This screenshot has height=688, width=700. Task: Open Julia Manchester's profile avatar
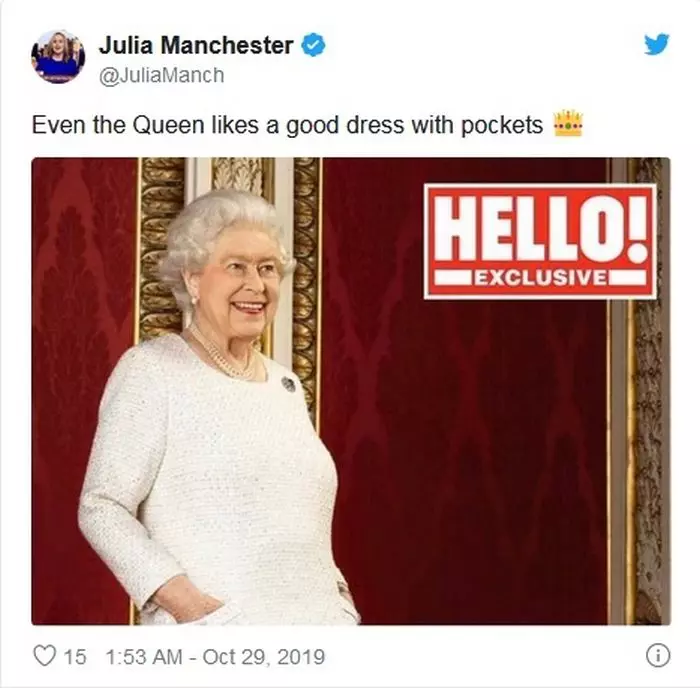tap(58, 57)
